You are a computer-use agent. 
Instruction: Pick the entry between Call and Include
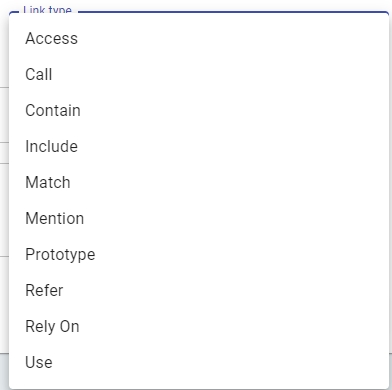tap(199, 110)
